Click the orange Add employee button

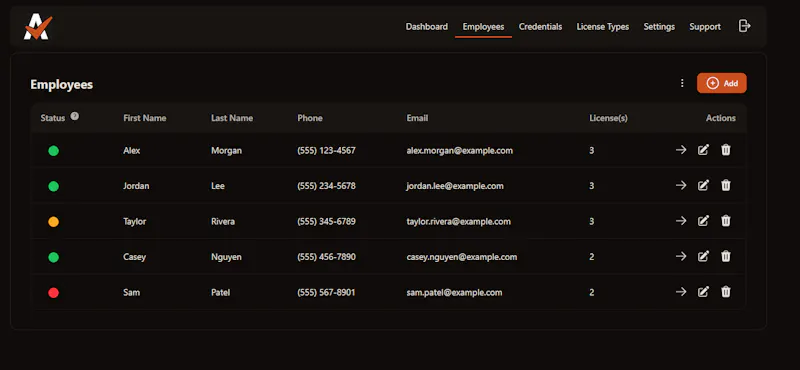coord(721,83)
